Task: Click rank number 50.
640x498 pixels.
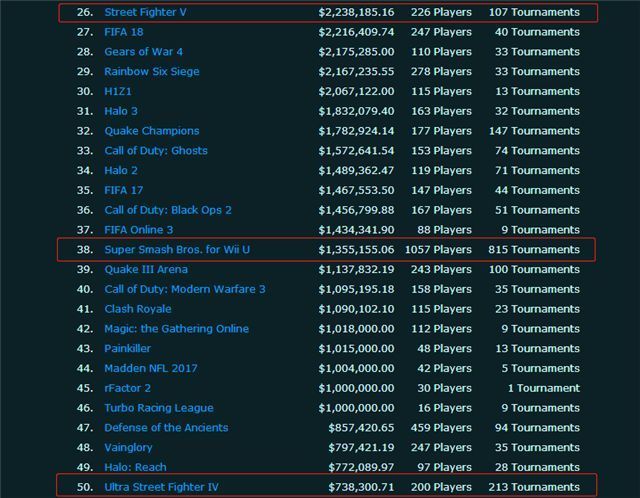Action: (85, 487)
